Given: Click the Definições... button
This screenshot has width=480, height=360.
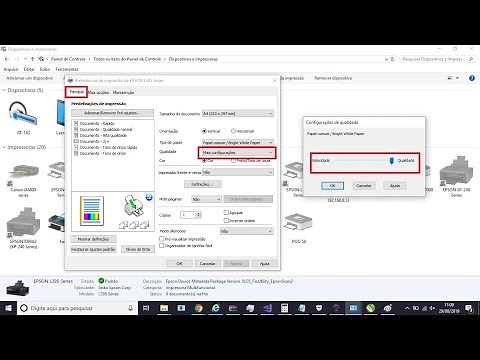Looking at the screenshot, I should point(203,184).
